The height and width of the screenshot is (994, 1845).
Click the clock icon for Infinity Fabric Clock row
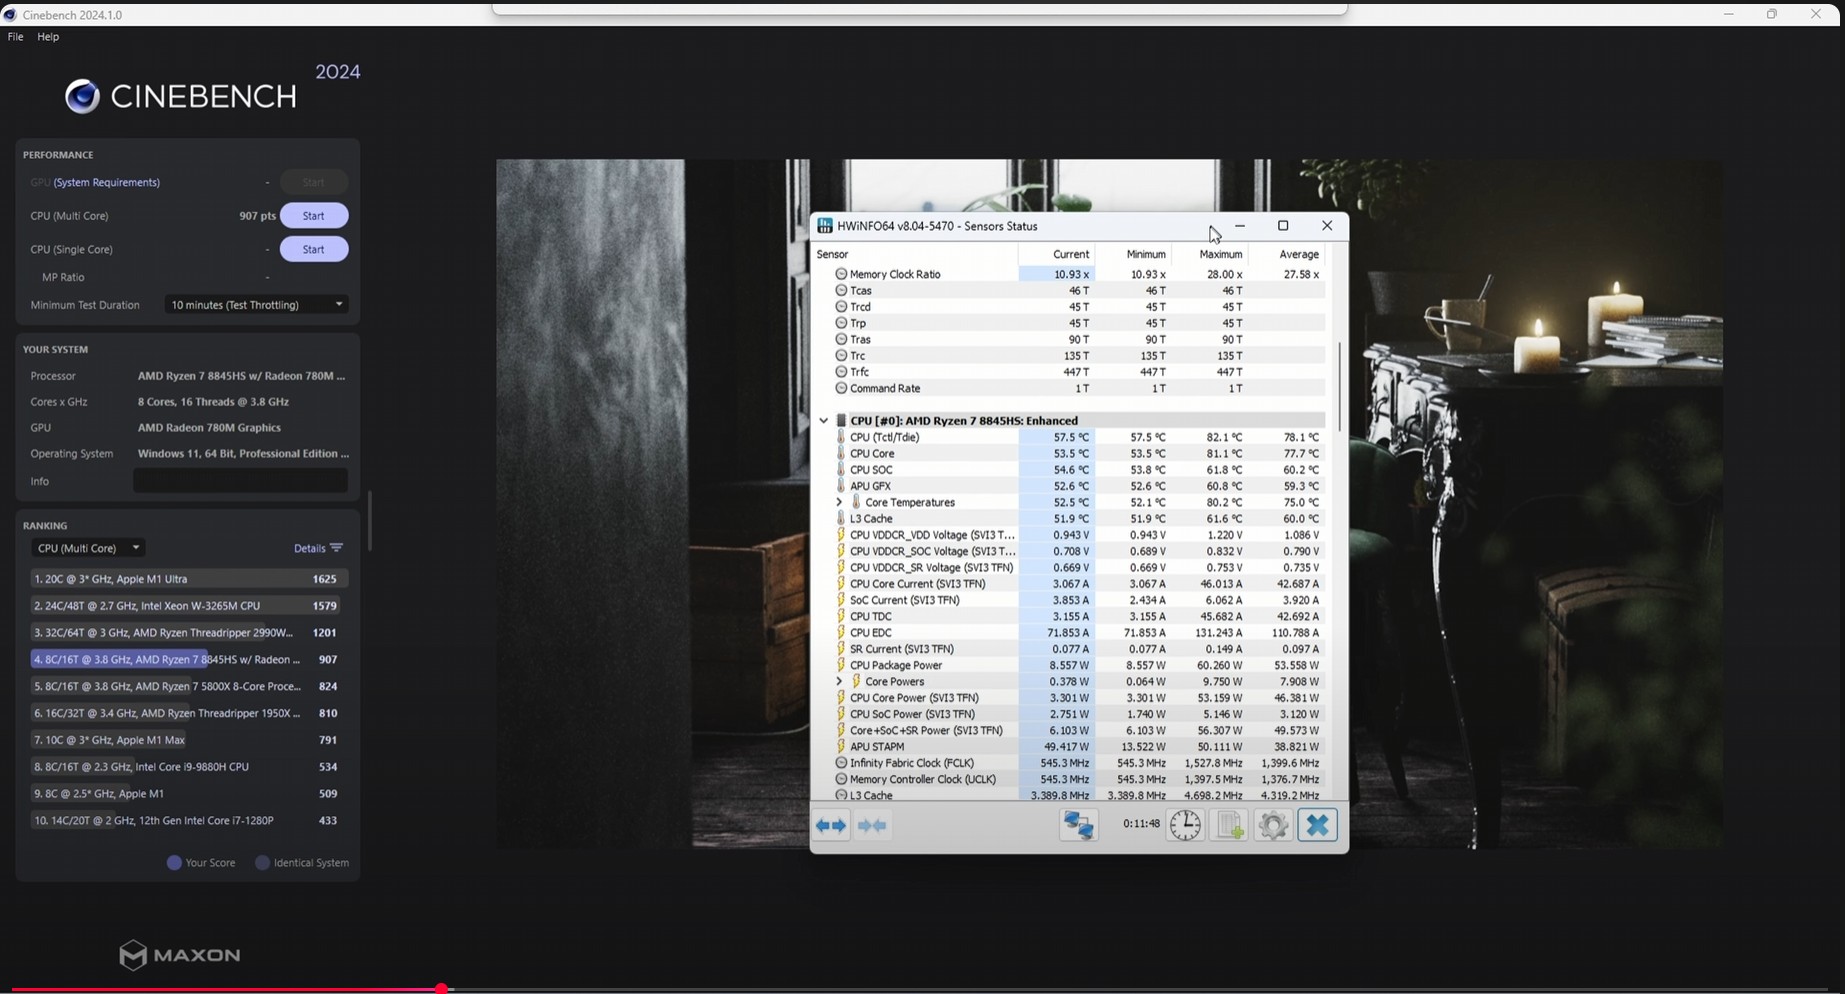(x=841, y=763)
